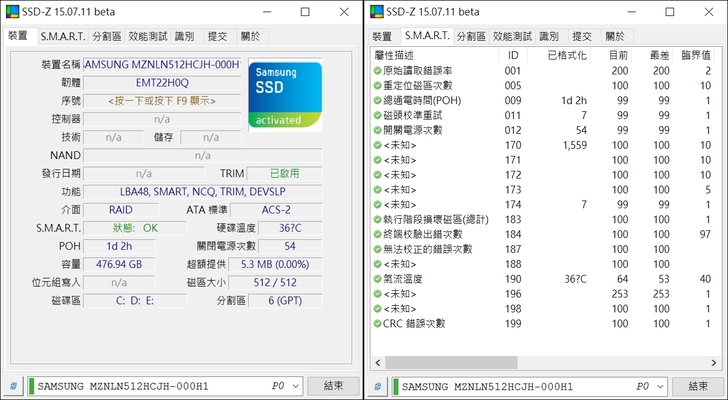Screen dimensions: 728x400
Task: Open the 分割區 tab in the right window
Action: coord(471,37)
